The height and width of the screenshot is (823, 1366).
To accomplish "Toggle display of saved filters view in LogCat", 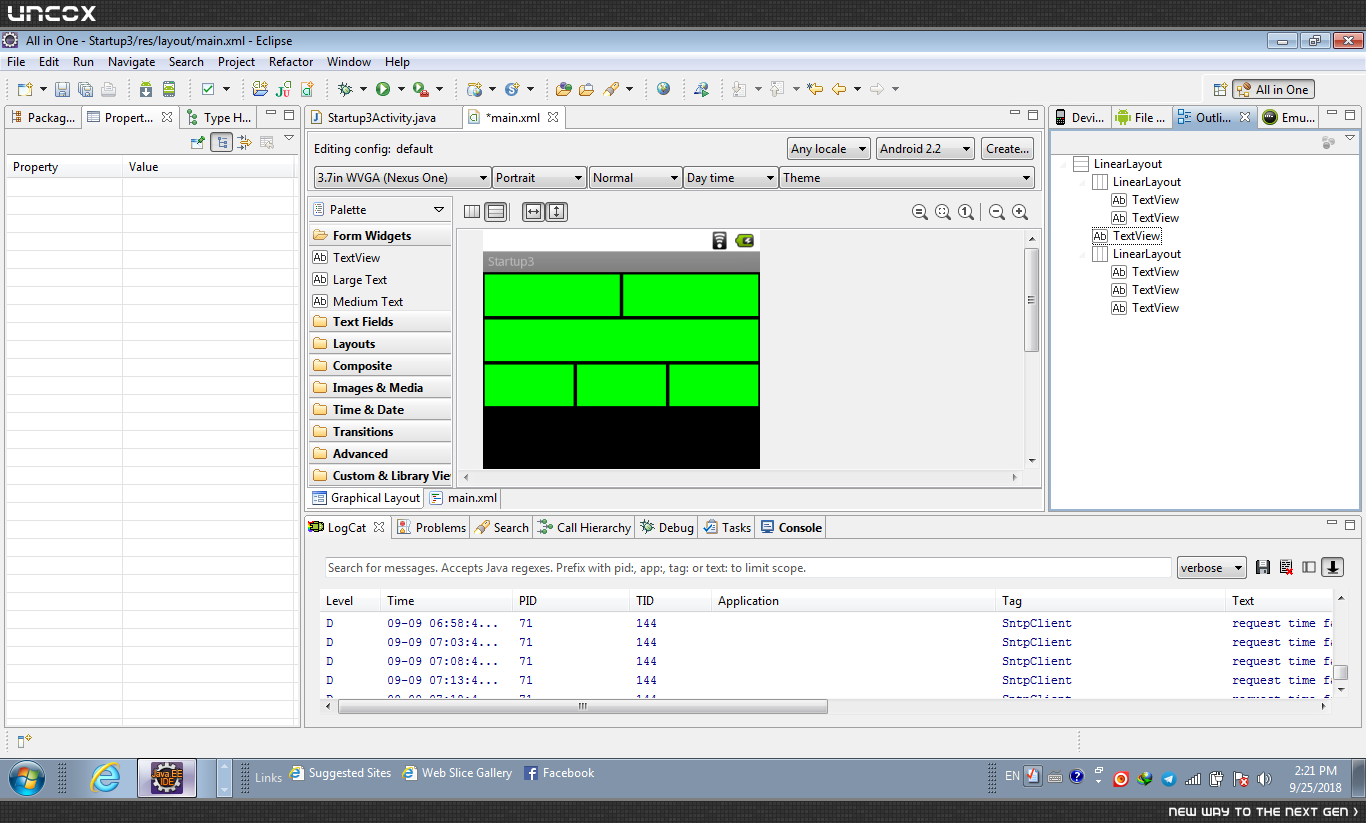I will point(1309,568).
